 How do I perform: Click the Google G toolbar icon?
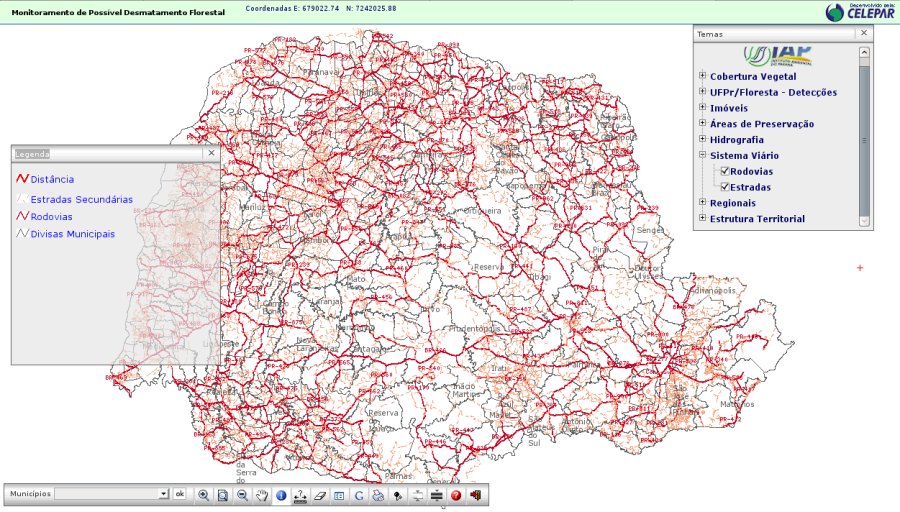click(x=358, y=495)
